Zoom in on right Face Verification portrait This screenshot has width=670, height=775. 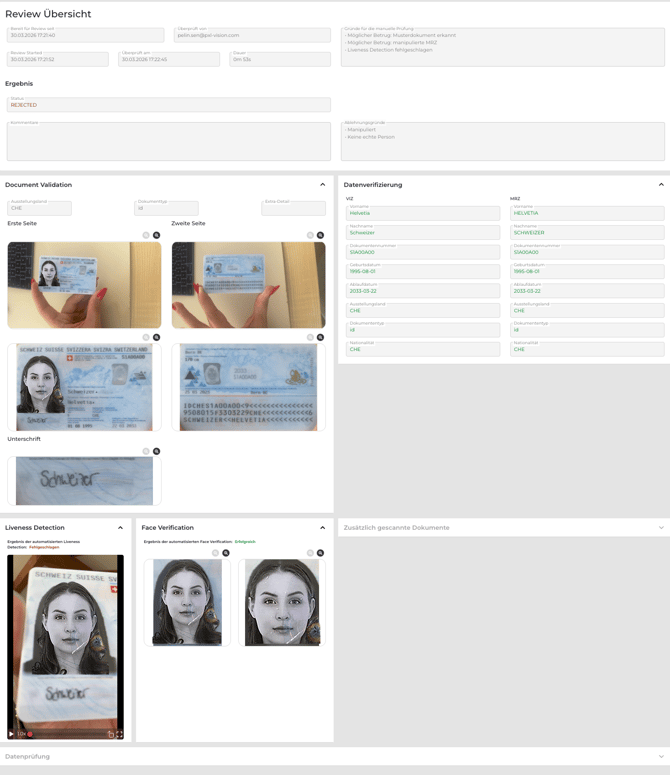tap(321, 553)
